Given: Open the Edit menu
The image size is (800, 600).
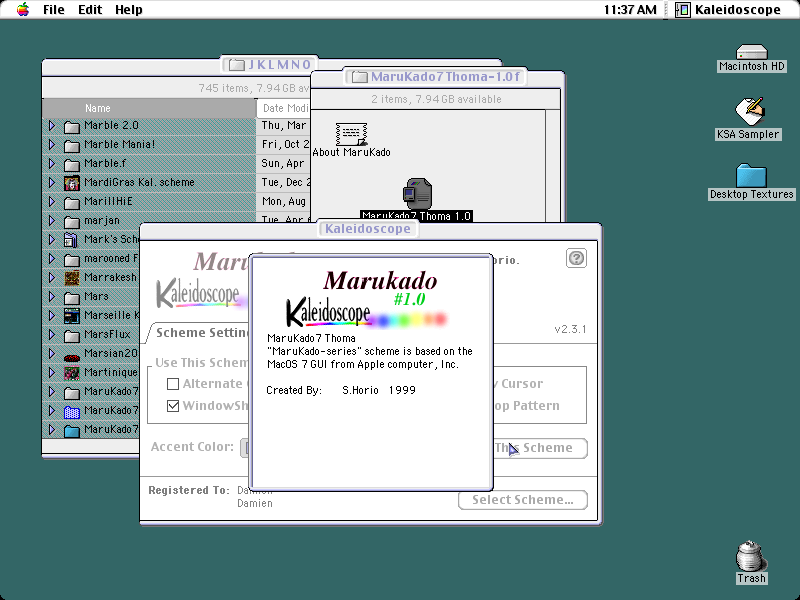Looking at the screenshot, I should 90,10.
